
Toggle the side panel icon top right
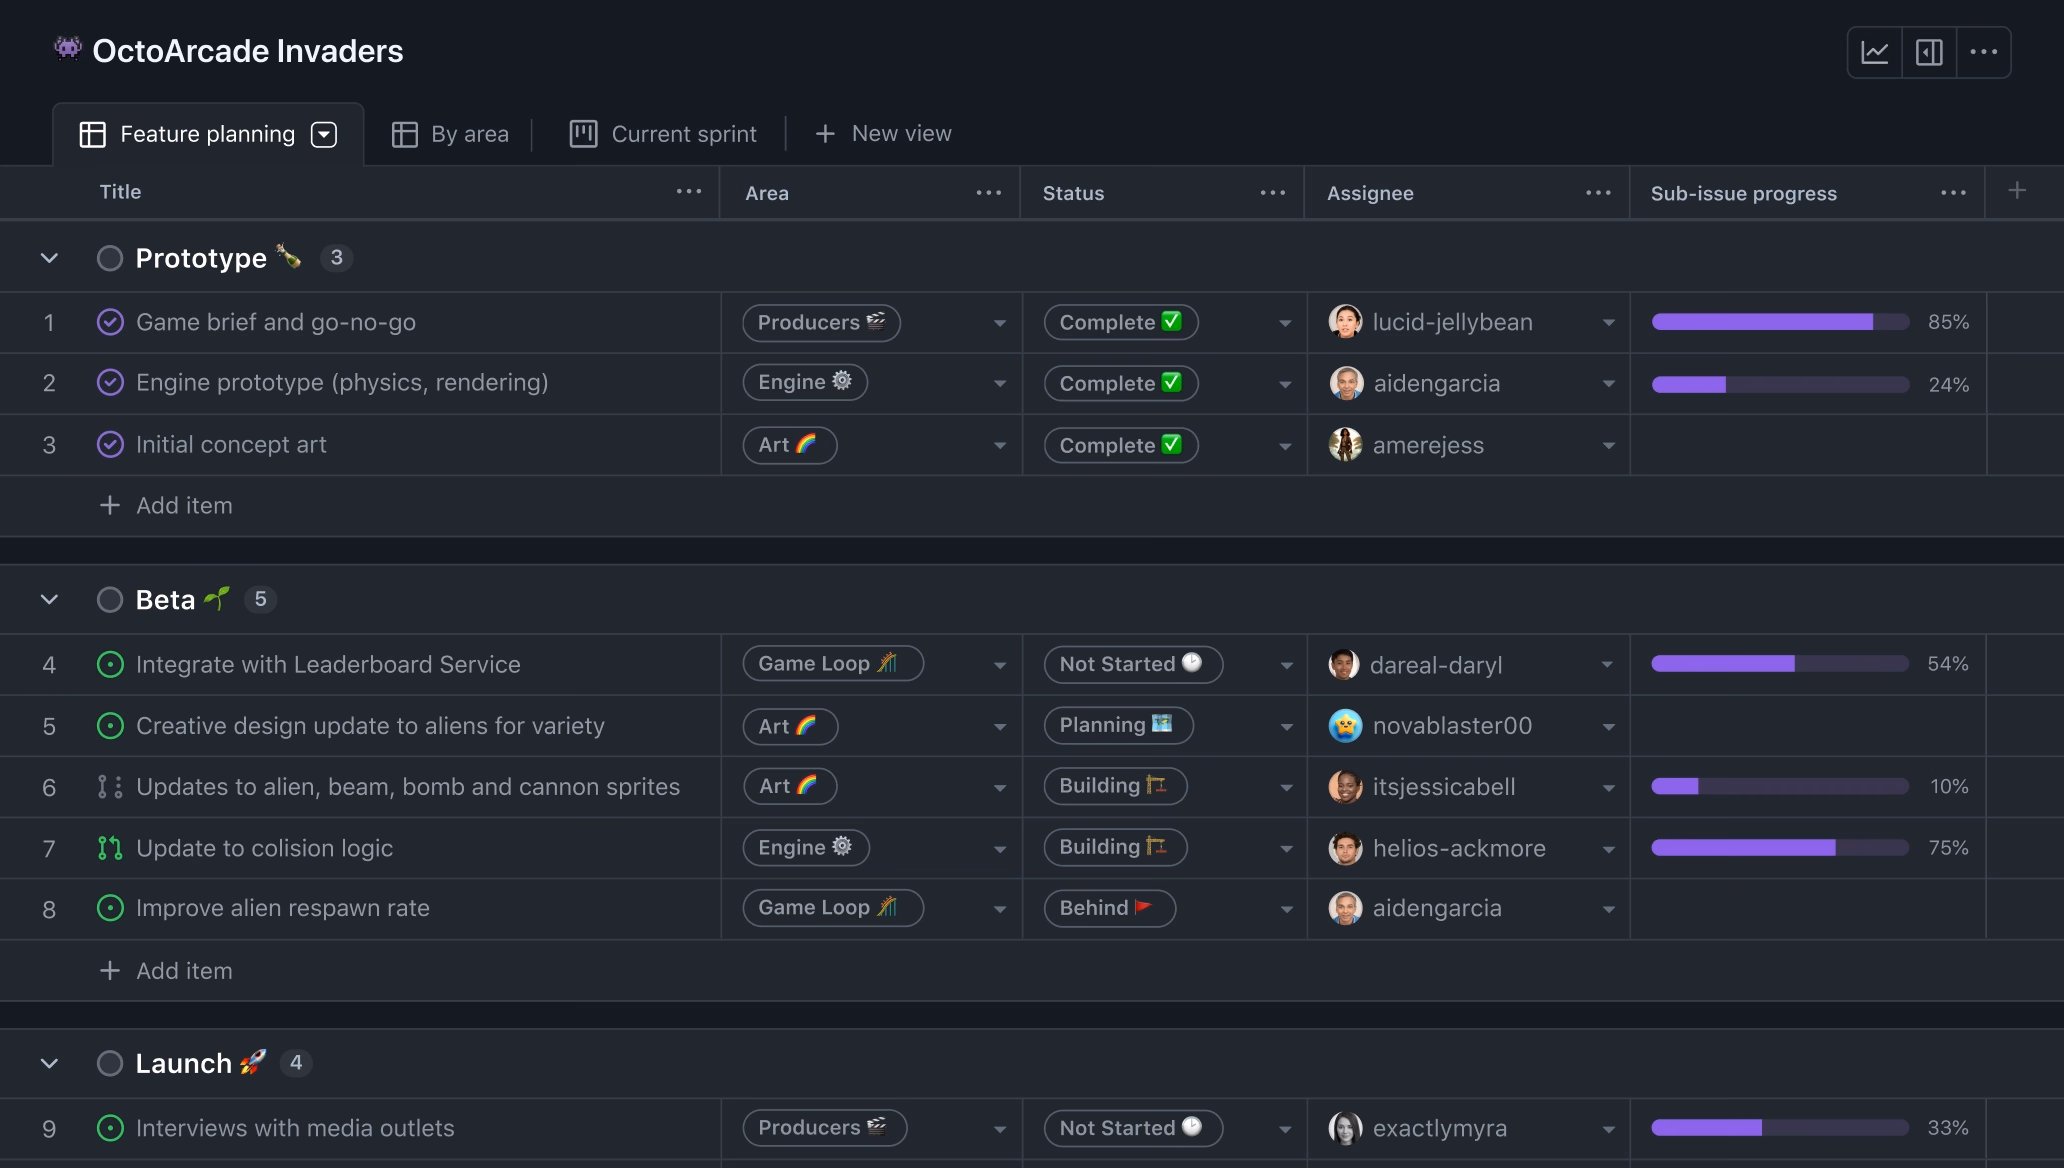click(1929, 51)
